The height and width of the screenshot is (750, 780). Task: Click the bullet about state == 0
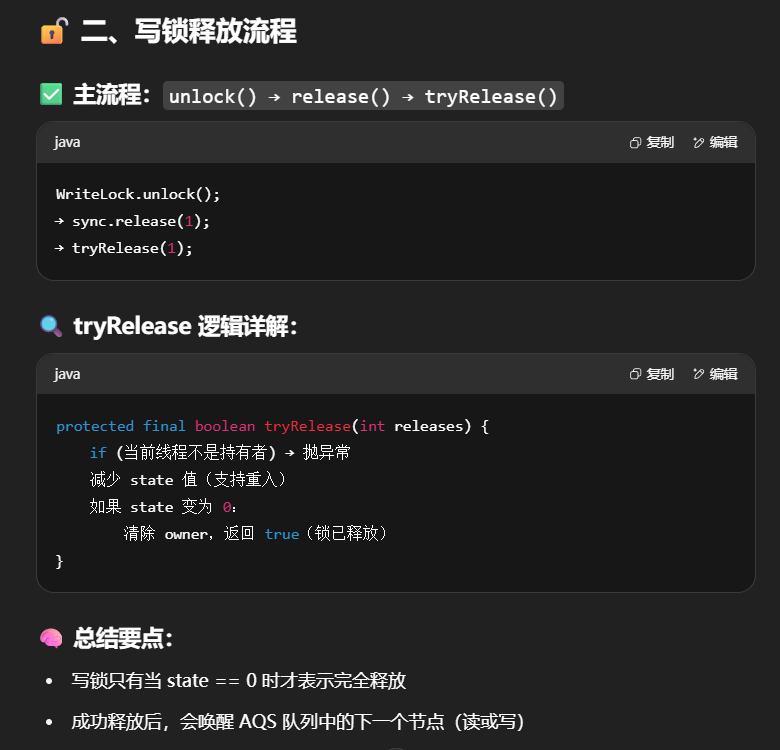tap(239, 681)
